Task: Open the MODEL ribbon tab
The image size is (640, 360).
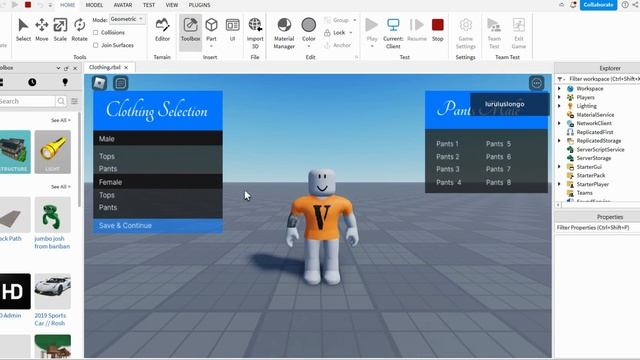Action: (94, 5)
